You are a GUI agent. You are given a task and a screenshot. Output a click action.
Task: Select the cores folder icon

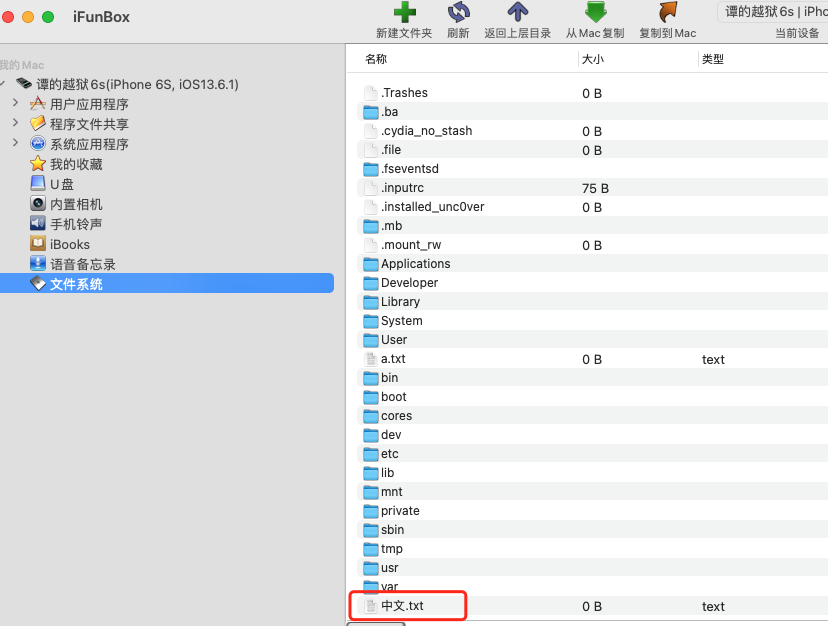coord(371,416)
